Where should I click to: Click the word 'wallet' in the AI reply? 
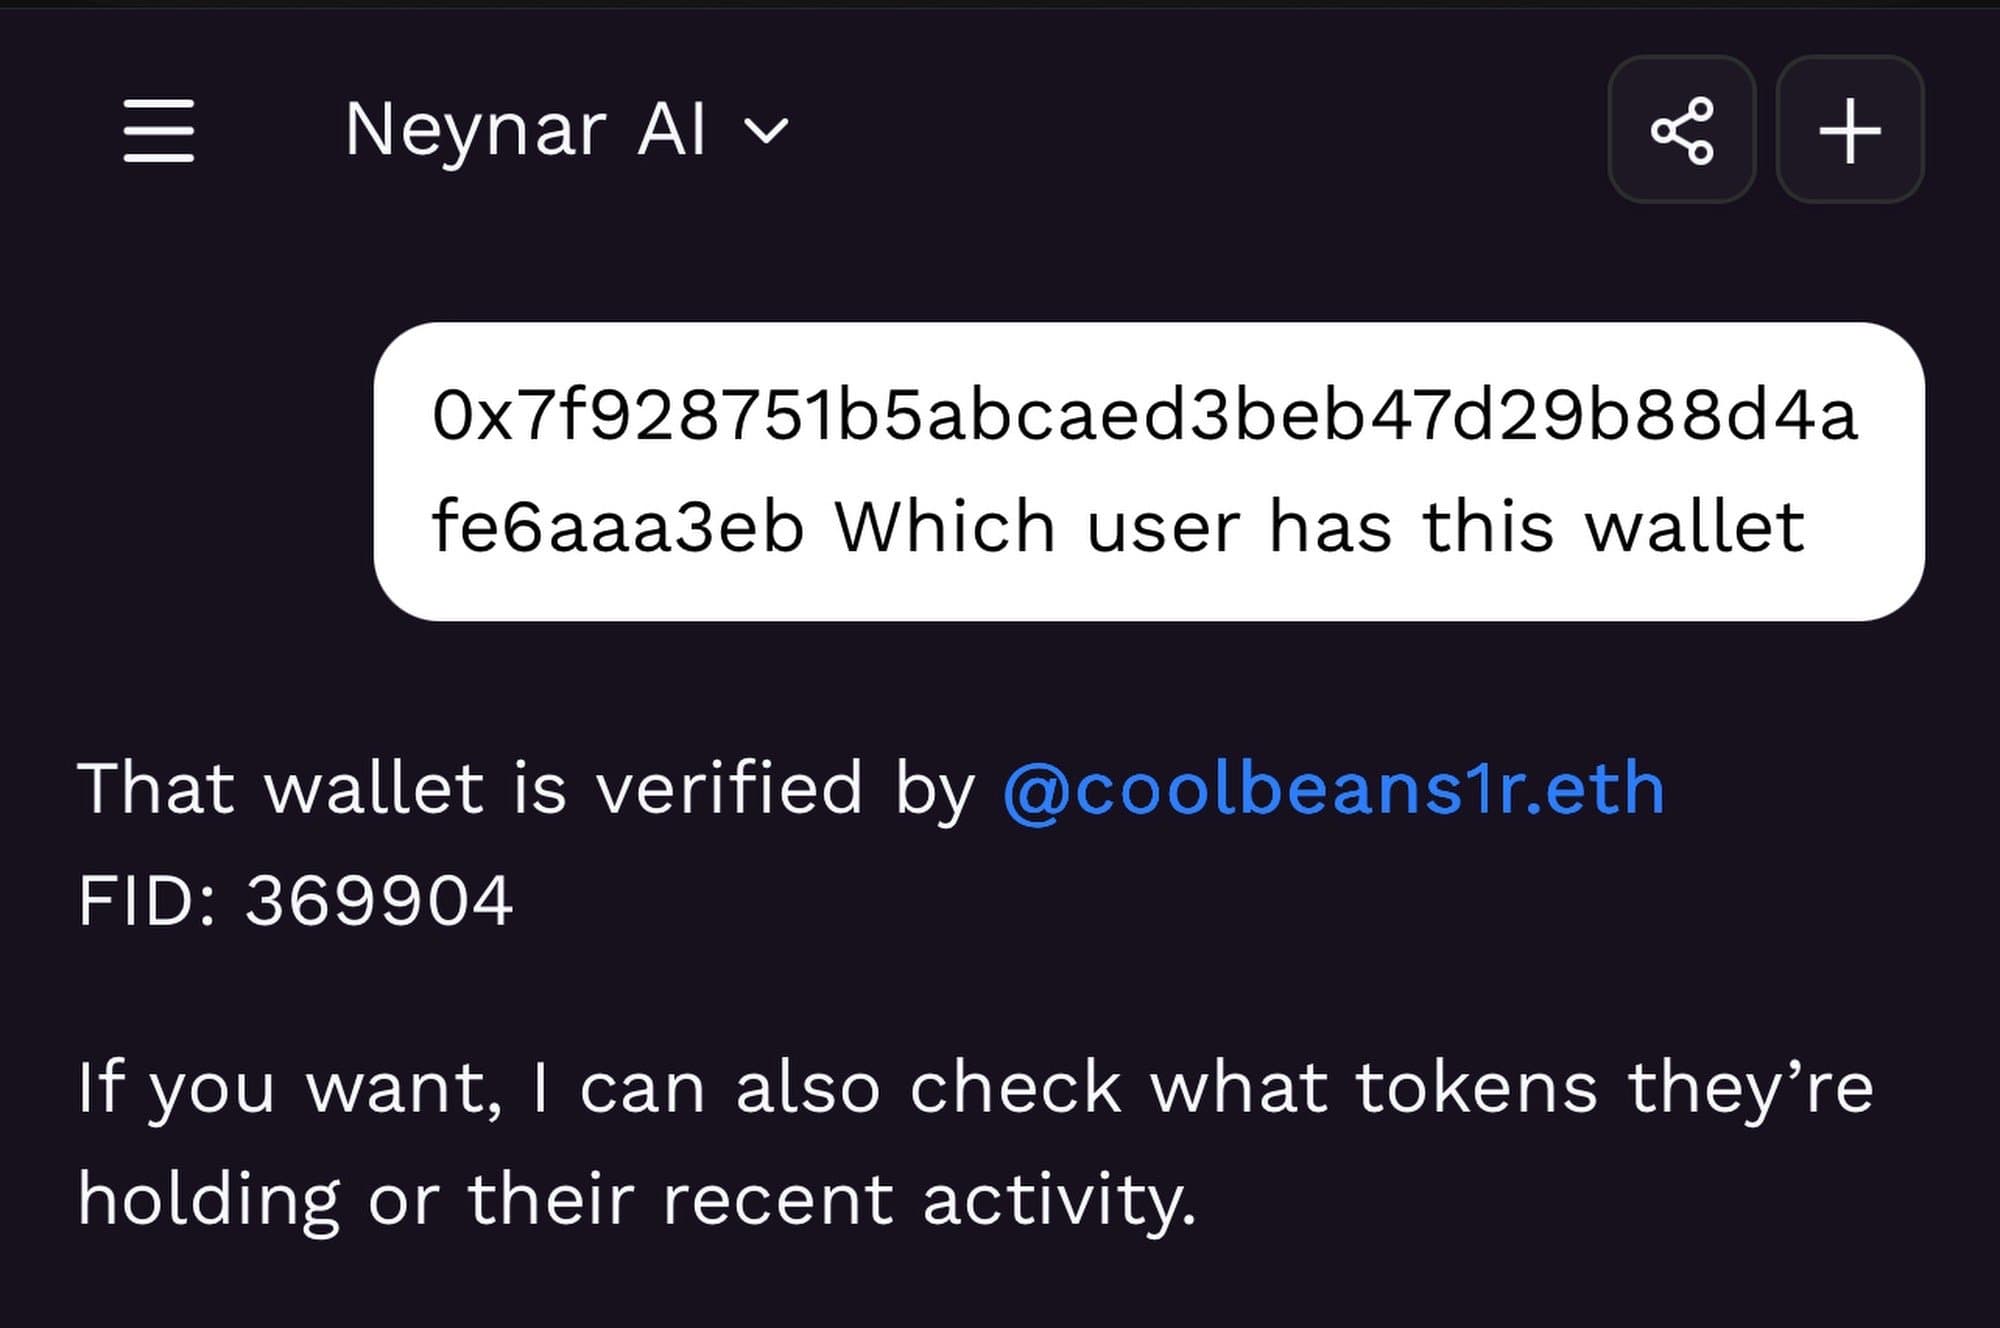pos(375,789)
